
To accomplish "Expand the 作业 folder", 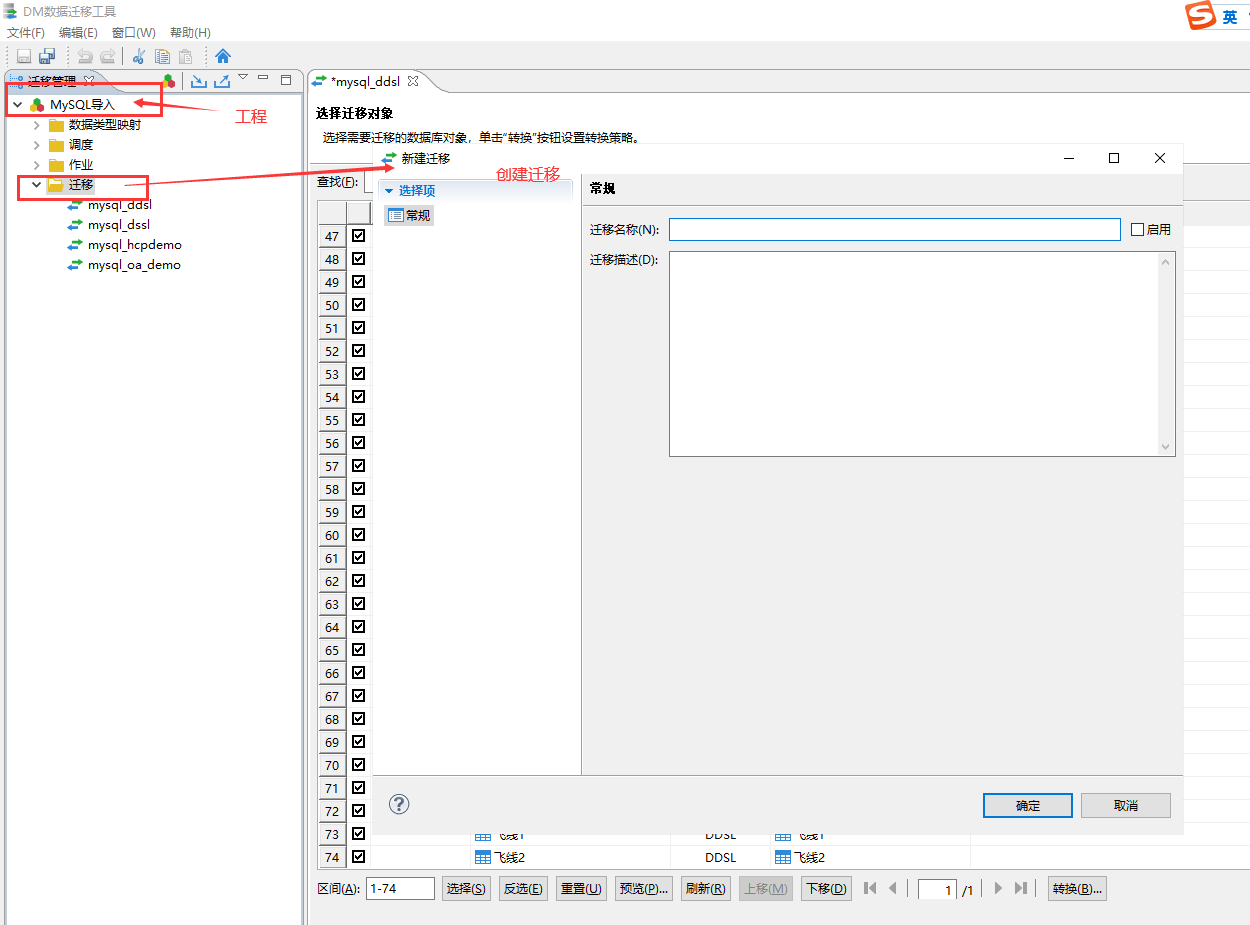I will point(37,165).
